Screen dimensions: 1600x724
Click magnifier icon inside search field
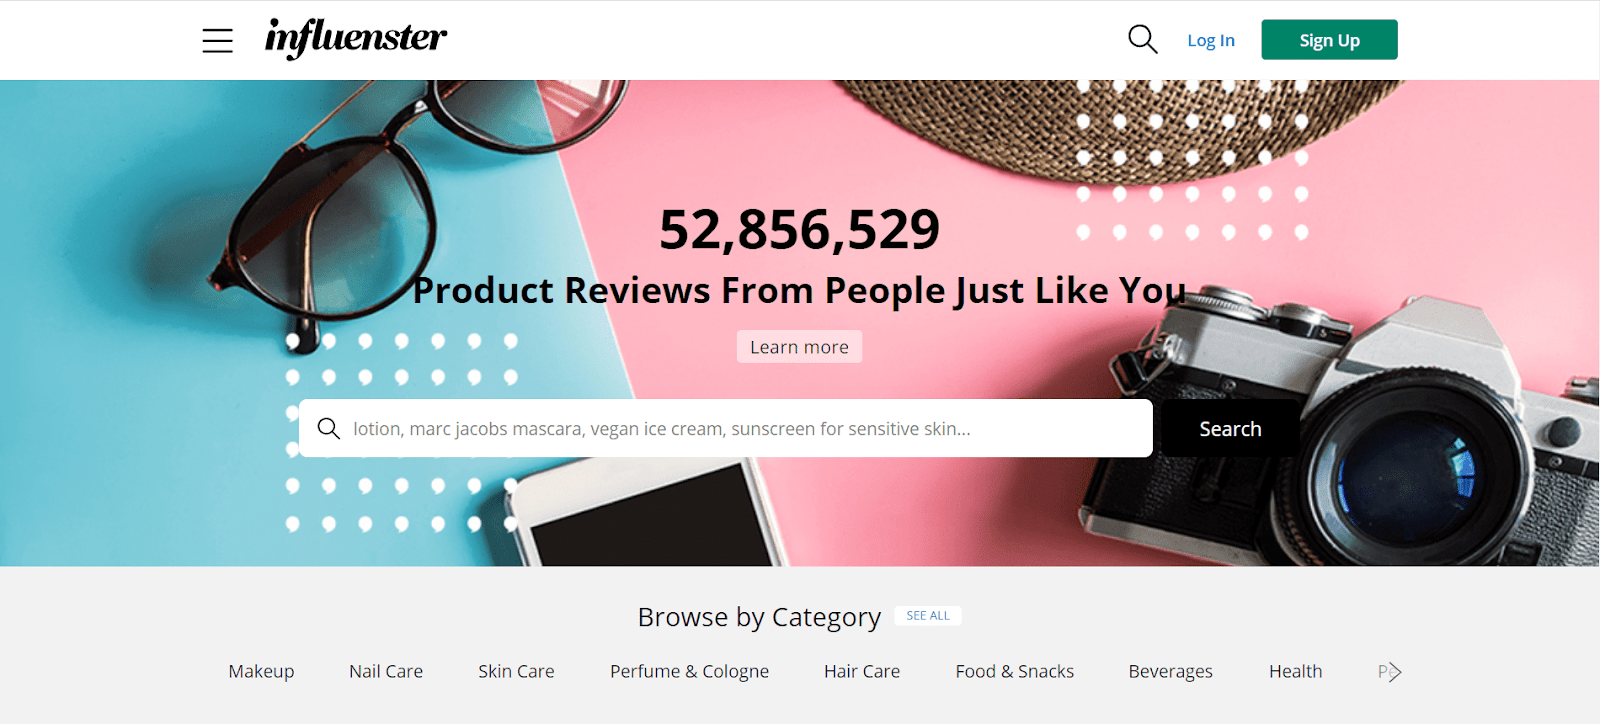pyautogui.click(x=328, y=429)
